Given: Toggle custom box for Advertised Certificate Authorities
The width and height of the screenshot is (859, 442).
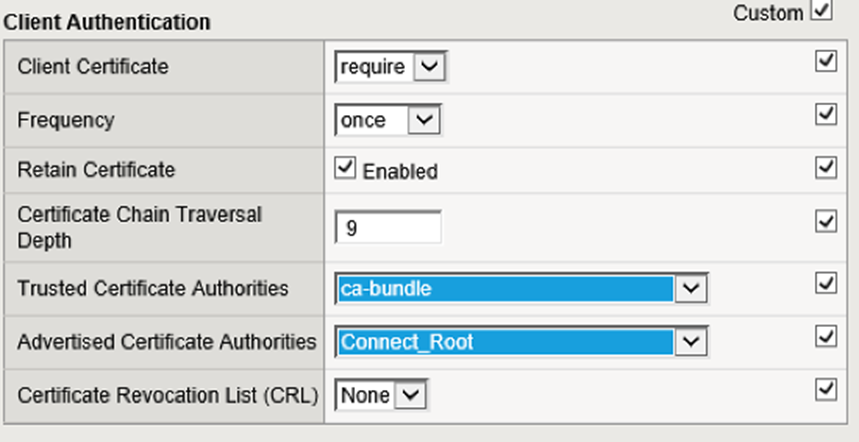Looking at the screenshot, I should pyautogui.click(x=826, y=337).
